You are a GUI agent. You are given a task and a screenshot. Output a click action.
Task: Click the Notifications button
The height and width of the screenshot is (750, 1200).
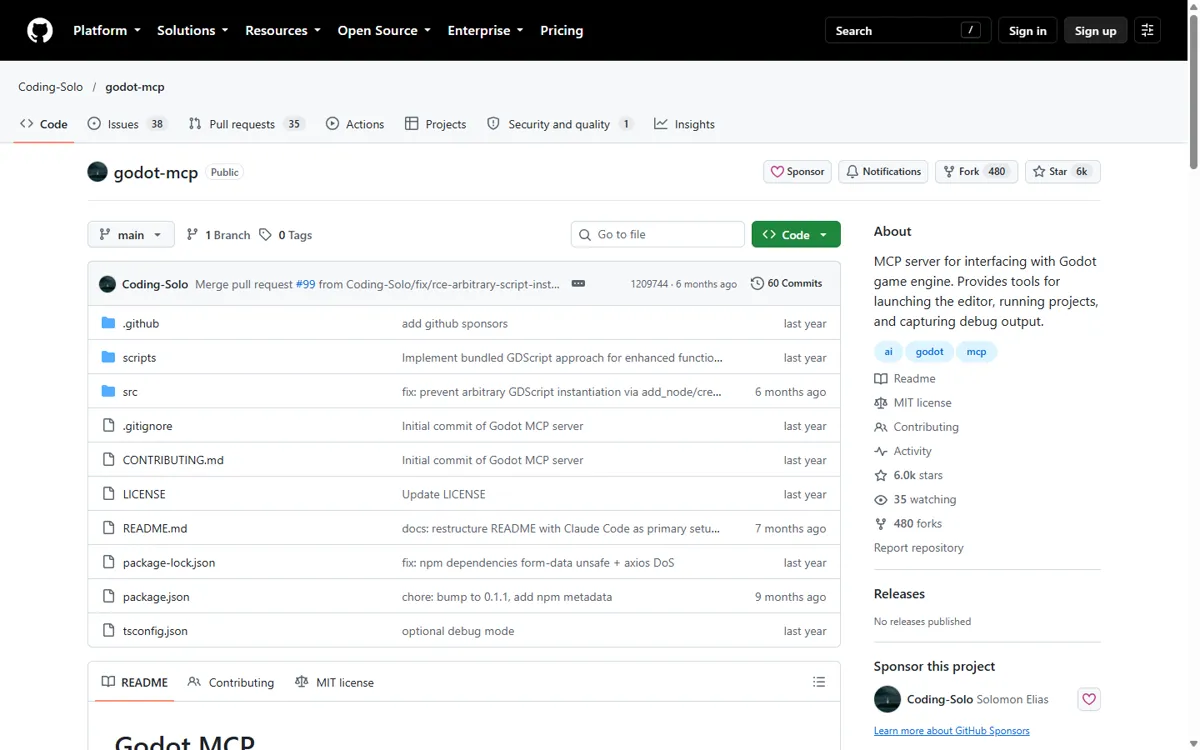tap(883, 172)
